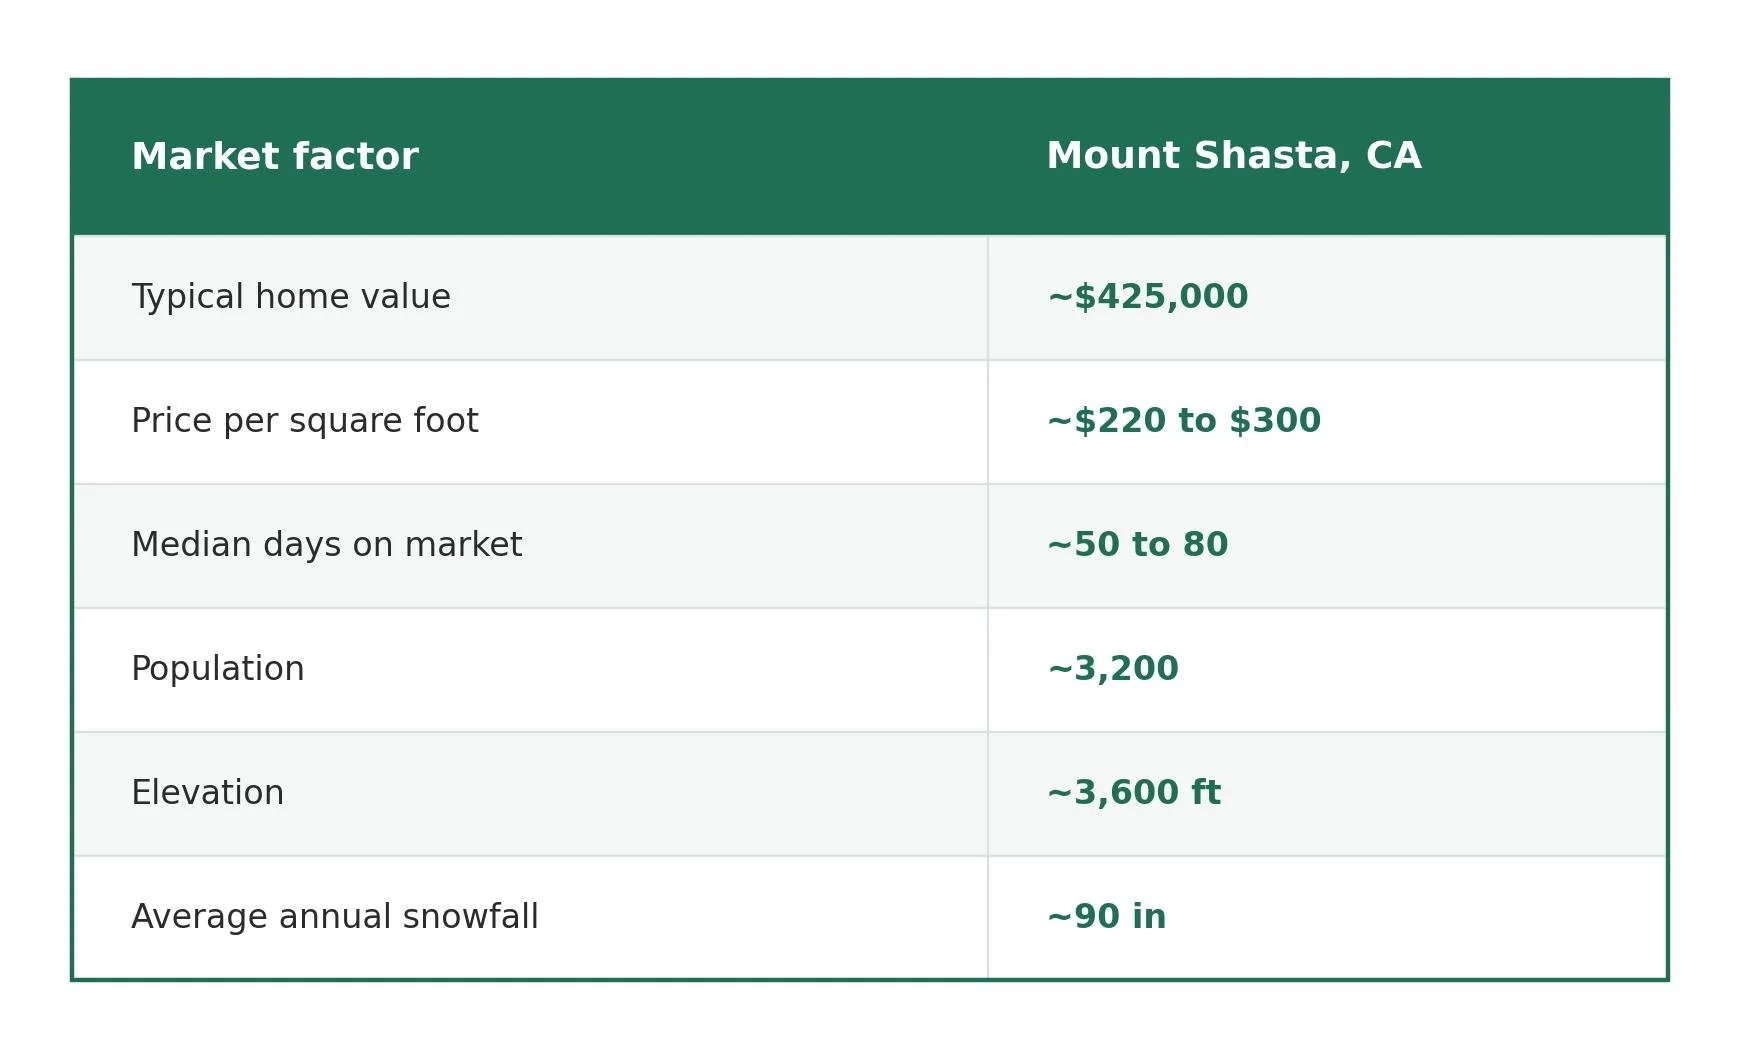
Task: Select the ~50 to 80 value
Action: pos(1138,545)
